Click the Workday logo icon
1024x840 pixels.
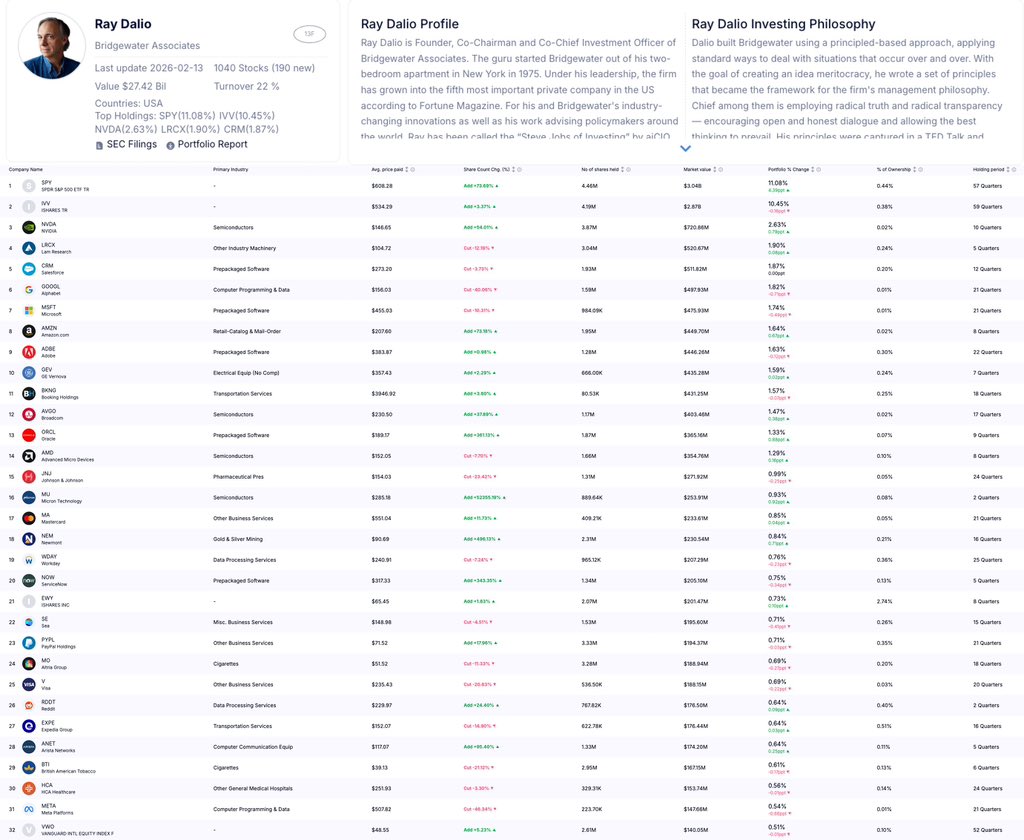29,560
